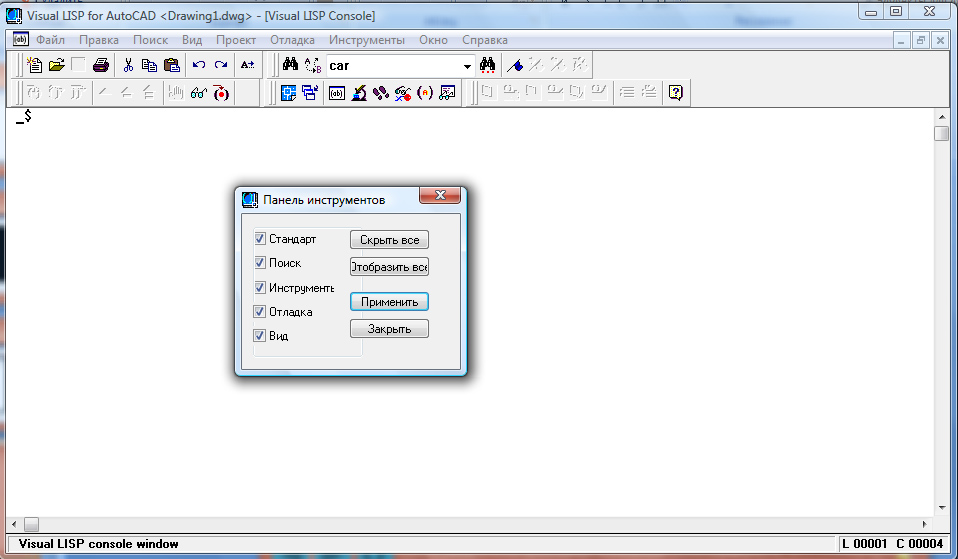
Task: Uncheck the Отладка toolbar checkbox
Action: click(260, 312)
